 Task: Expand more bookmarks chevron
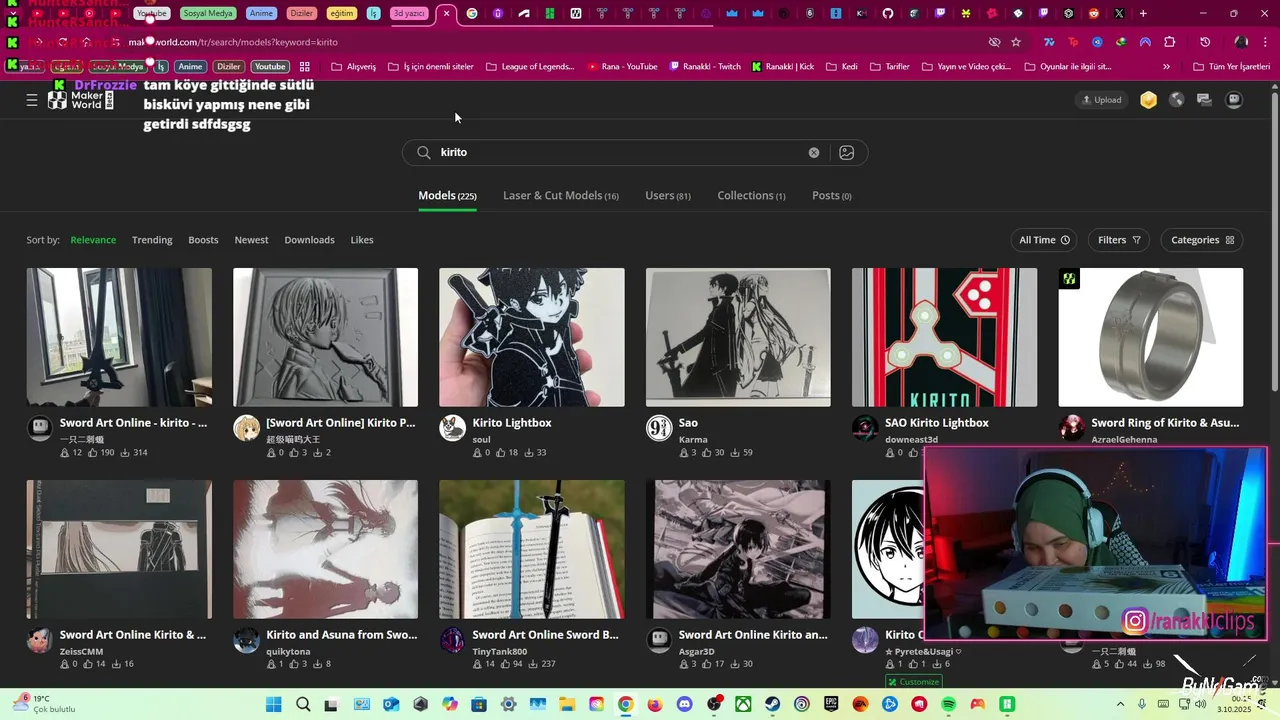tap(1166, 67)
